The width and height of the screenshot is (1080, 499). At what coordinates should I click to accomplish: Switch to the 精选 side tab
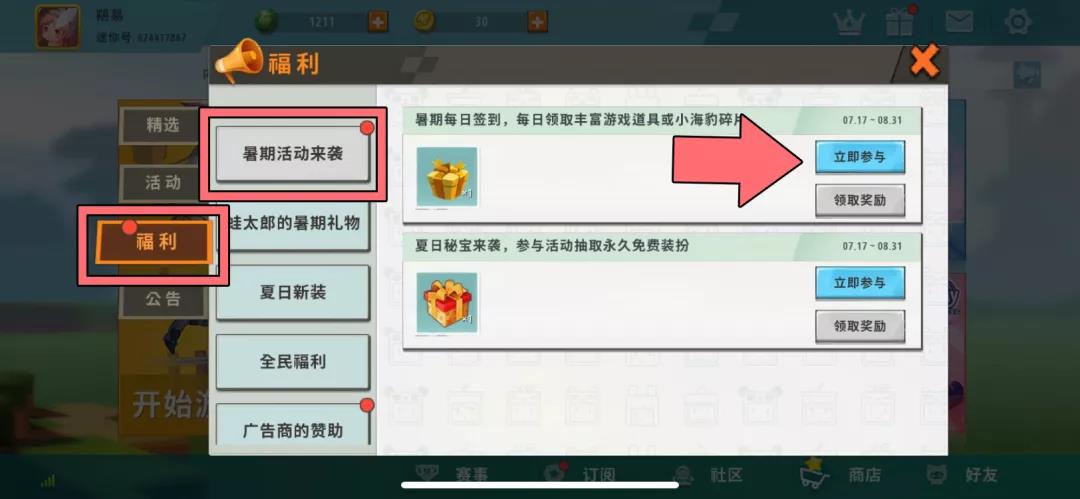click(x=163, y=125)
